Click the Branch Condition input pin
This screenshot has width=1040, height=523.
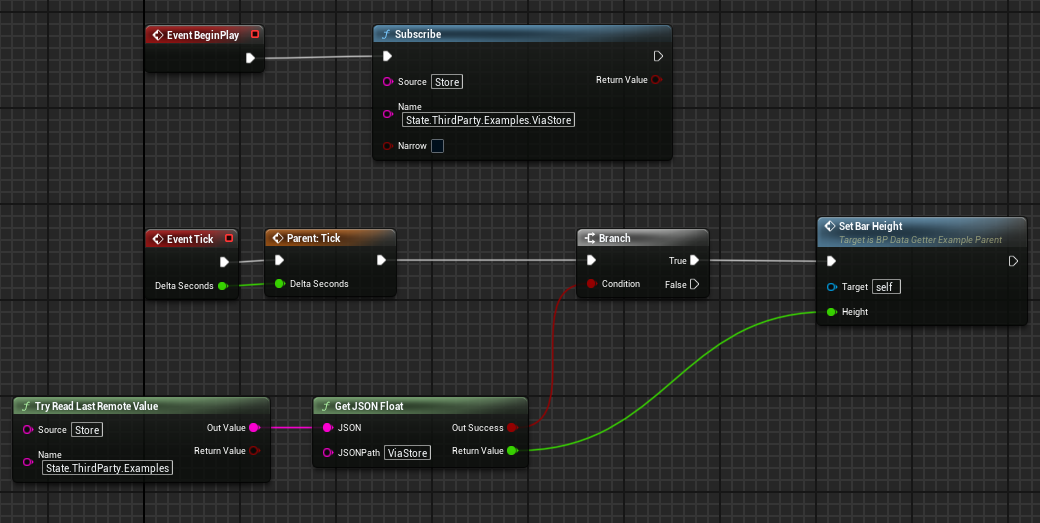592,284
